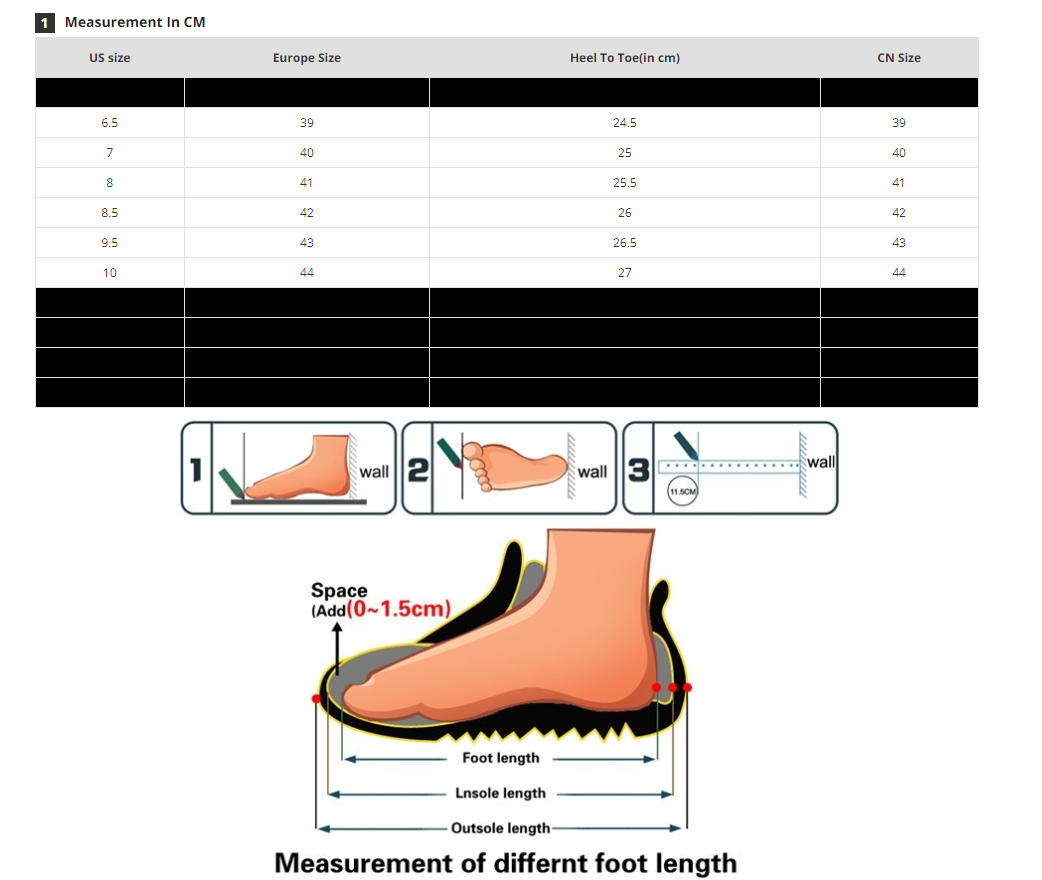
Task: Click the "Foot length" arrow label
Action: [x=500, y=758]
